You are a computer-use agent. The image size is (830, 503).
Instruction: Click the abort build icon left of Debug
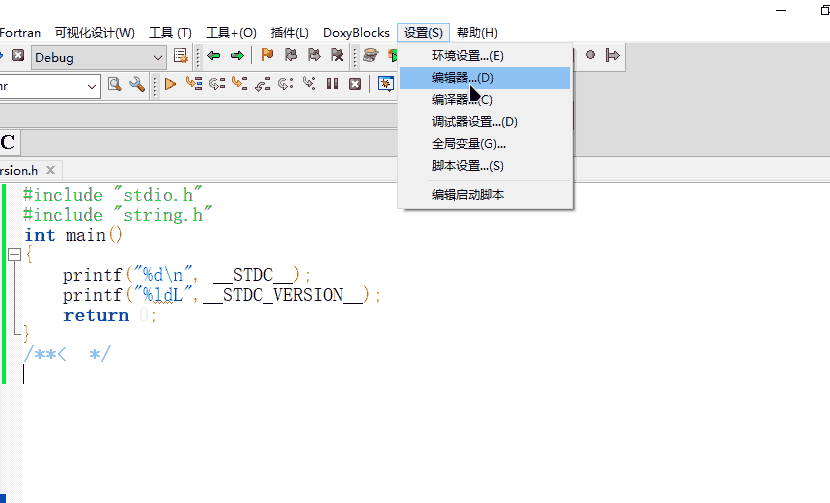click(18, 55)
